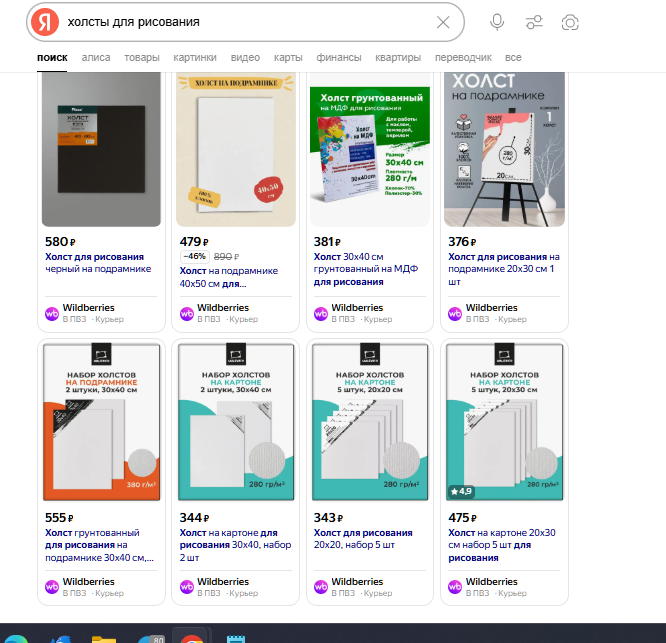Open 479 ₽ canvas 40x50 title link
The height and width of the screenshot is (643, 666).
228,276
